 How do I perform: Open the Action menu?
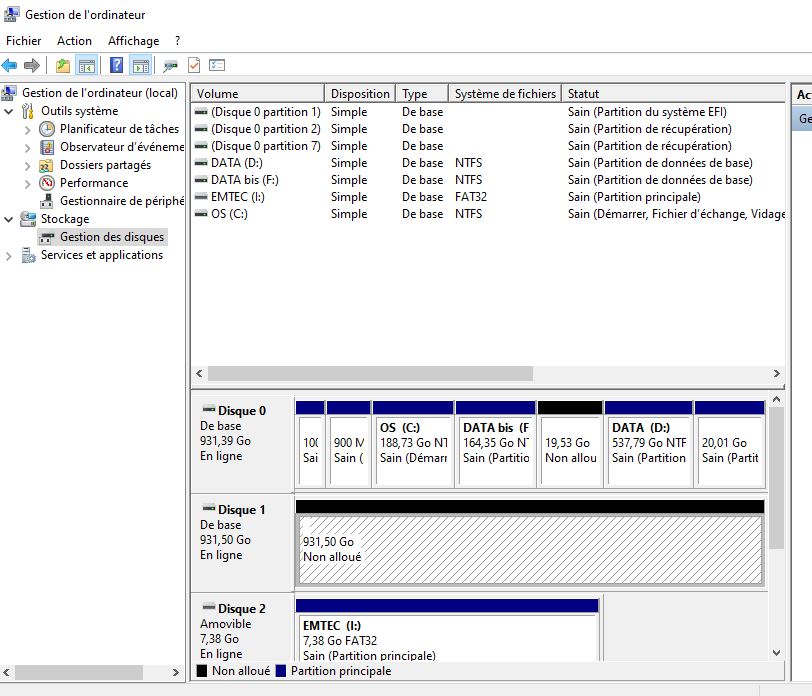pyautogui.click(x=74, y=41)
